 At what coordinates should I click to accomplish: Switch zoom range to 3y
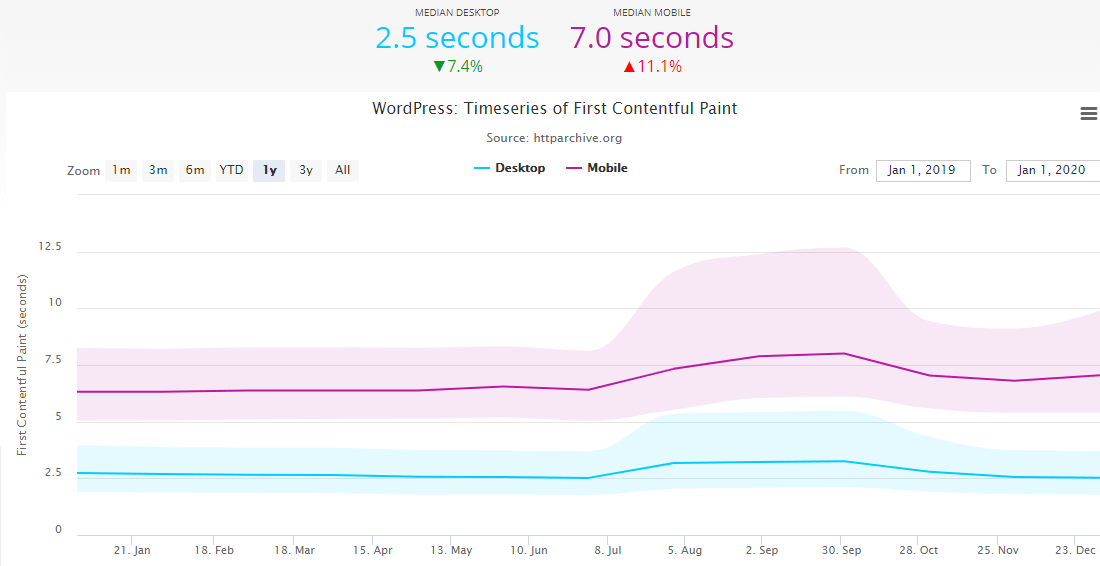(x=306, y=170)
